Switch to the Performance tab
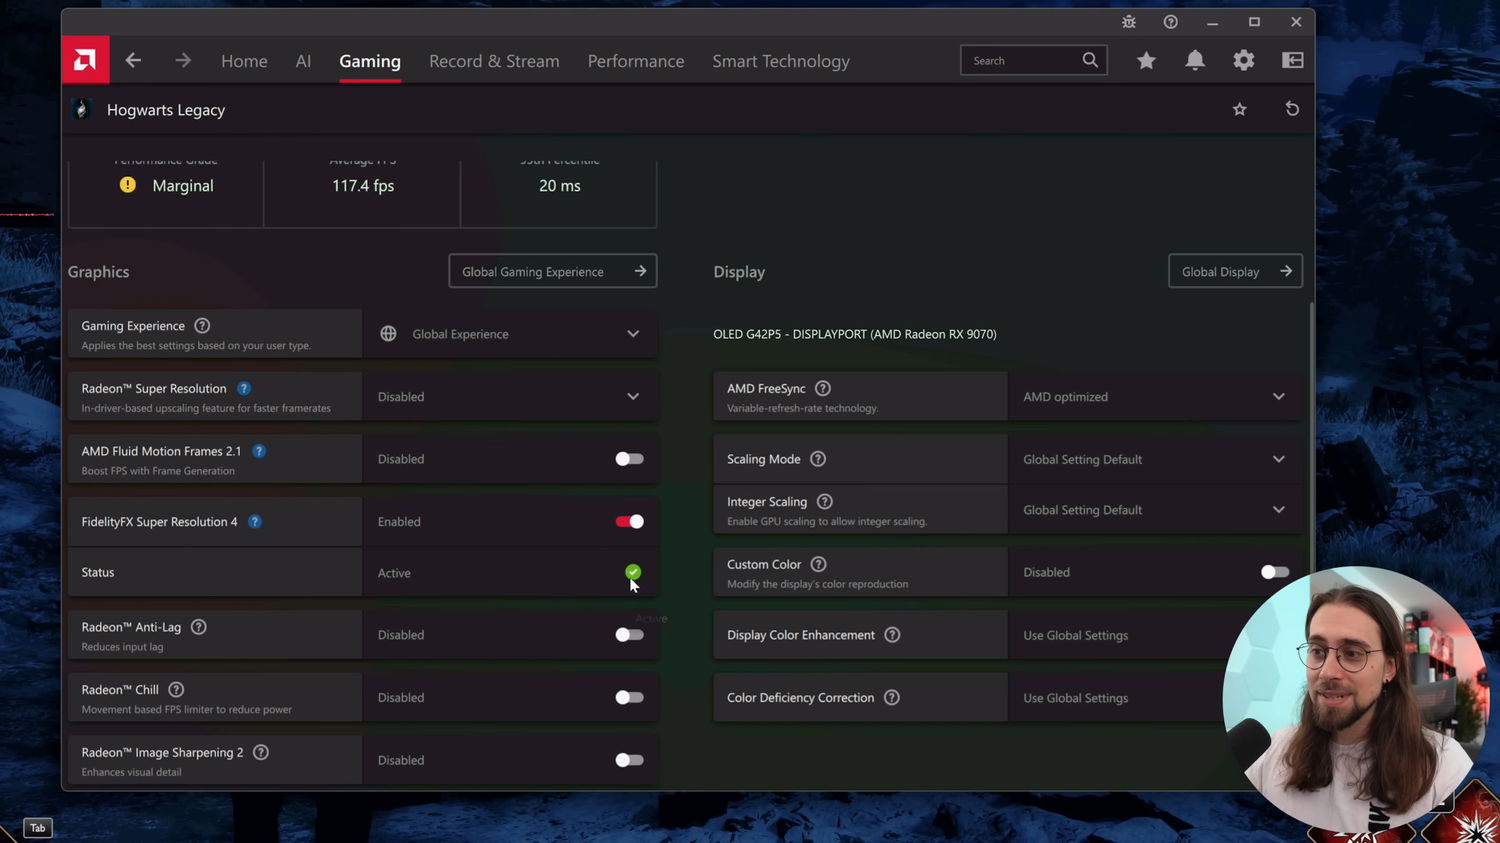1500x843 pixels. [x=636, y=61]
